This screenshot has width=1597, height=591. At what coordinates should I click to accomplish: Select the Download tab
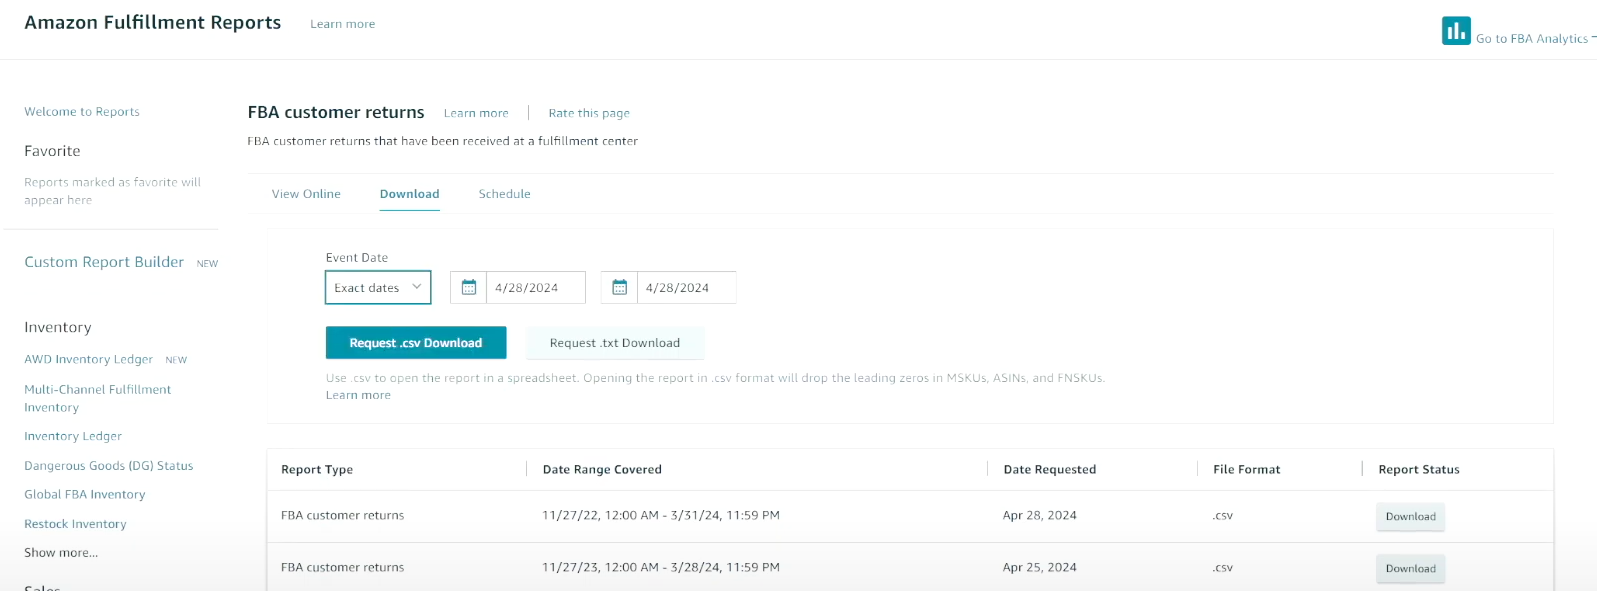(409, 194)
